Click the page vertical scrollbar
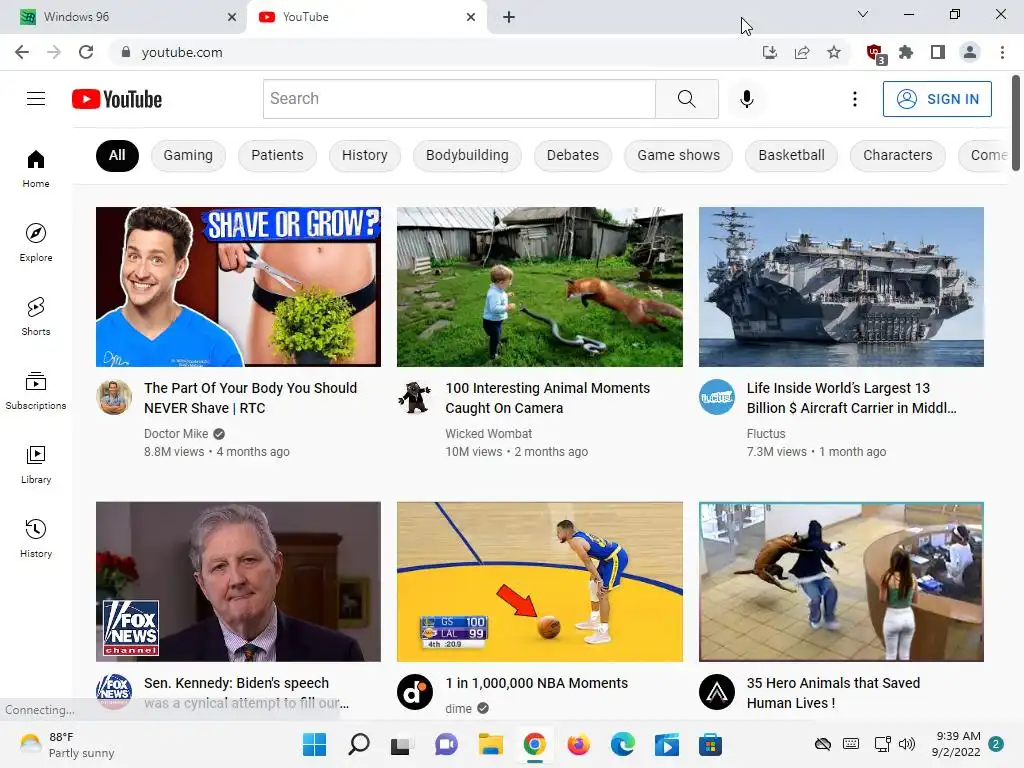The image size is (1024, 768). pos(1016,124)
